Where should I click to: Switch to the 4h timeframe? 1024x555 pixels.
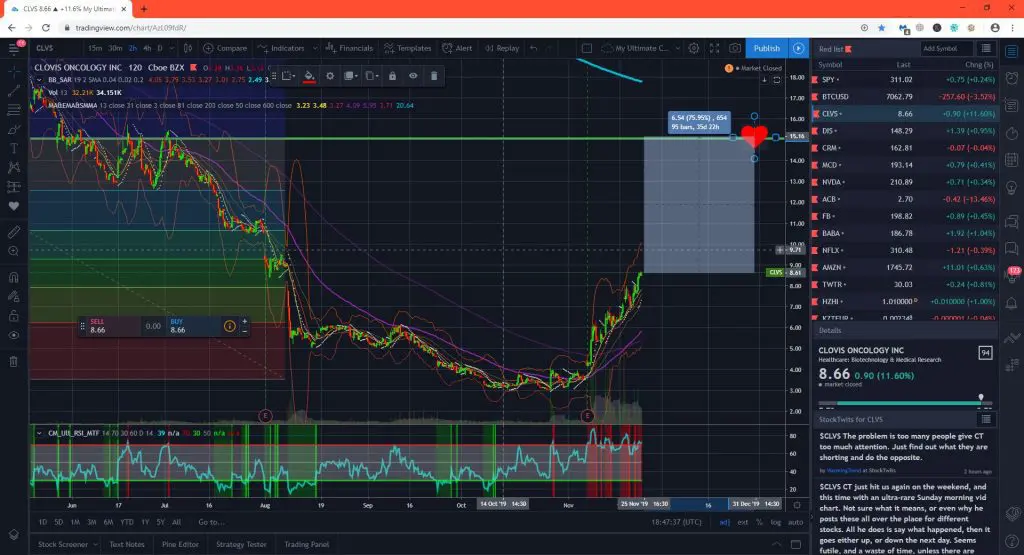click(147, 48)
